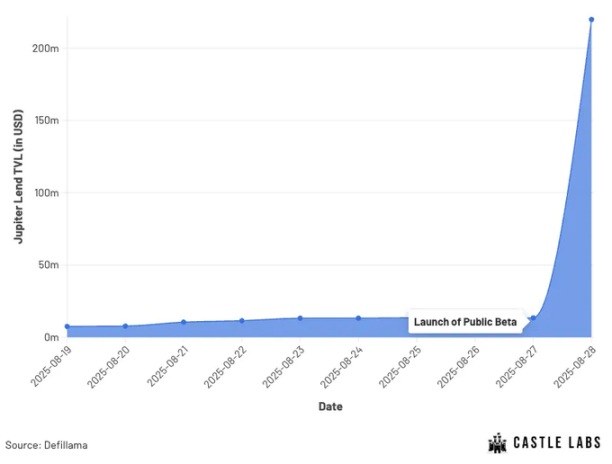612x464 pixels.
Task: Click the CASTLE LABS wordmark
Action: click(x=557, y=443)
